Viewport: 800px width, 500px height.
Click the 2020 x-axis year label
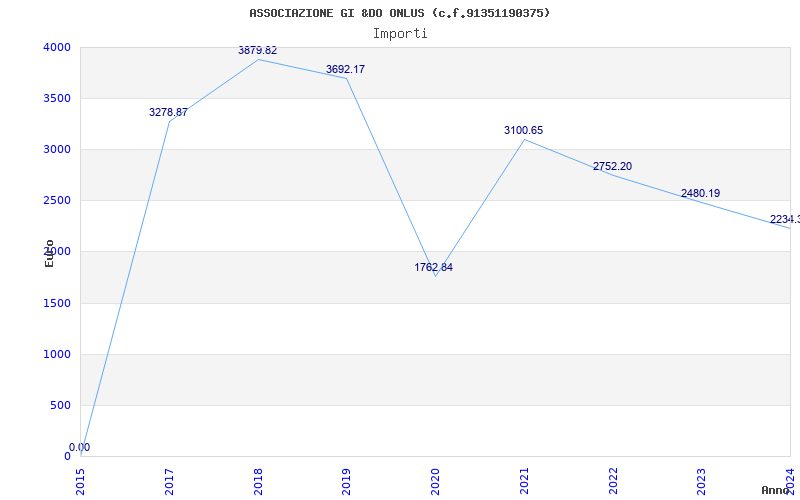[435, 481]
